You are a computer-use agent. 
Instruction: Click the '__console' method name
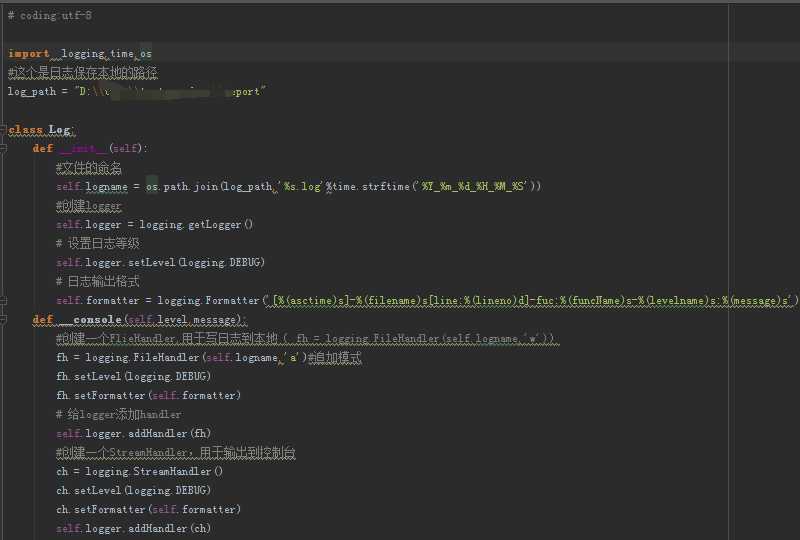point(90,320)
